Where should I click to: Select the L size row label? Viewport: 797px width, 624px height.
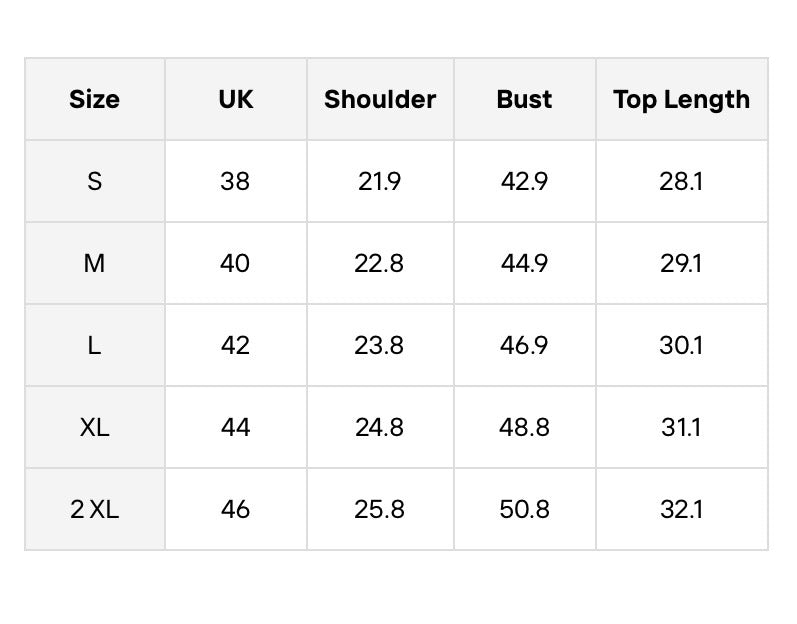(x=95, y=346)
